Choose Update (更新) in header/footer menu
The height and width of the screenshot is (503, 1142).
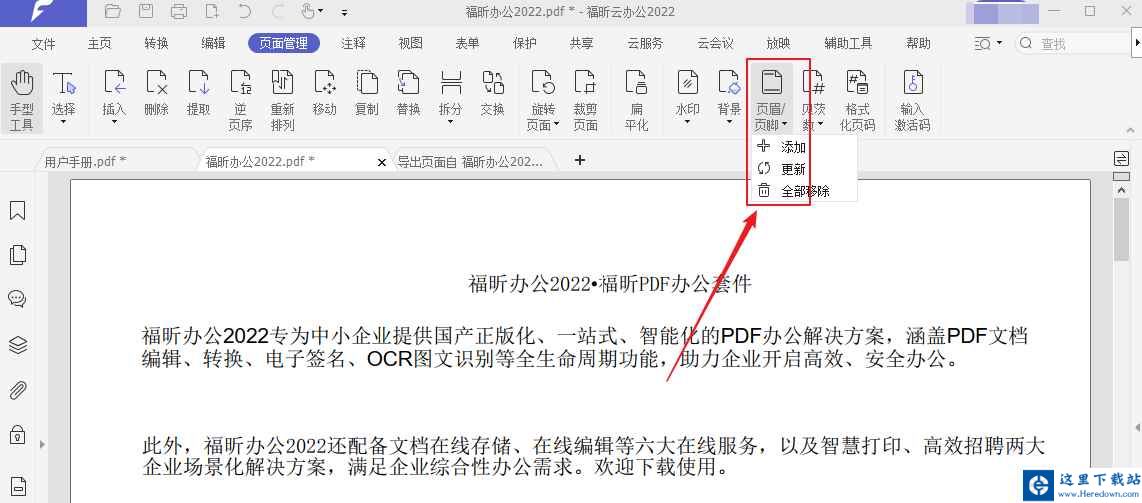(x=794, y=169)
